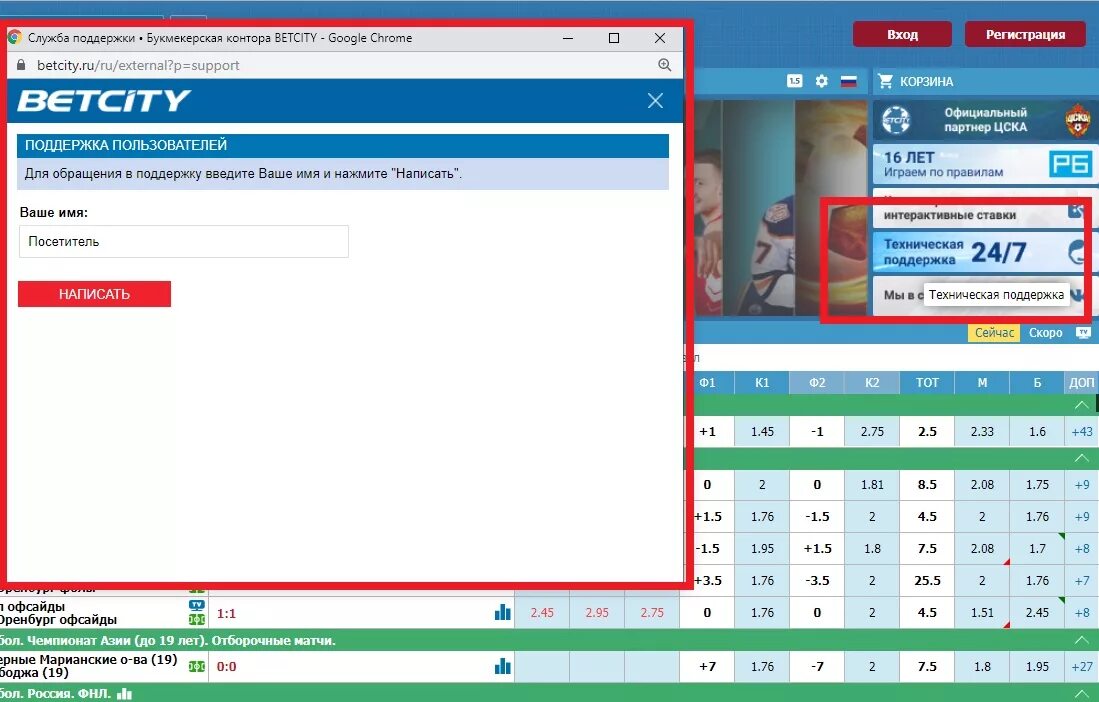Image resolution: width=1099 pixels, height=702 pixels.
Task: Collapse the Чемпионат Азии (до 19 лет) section
Action: [x=1081, y=640]
